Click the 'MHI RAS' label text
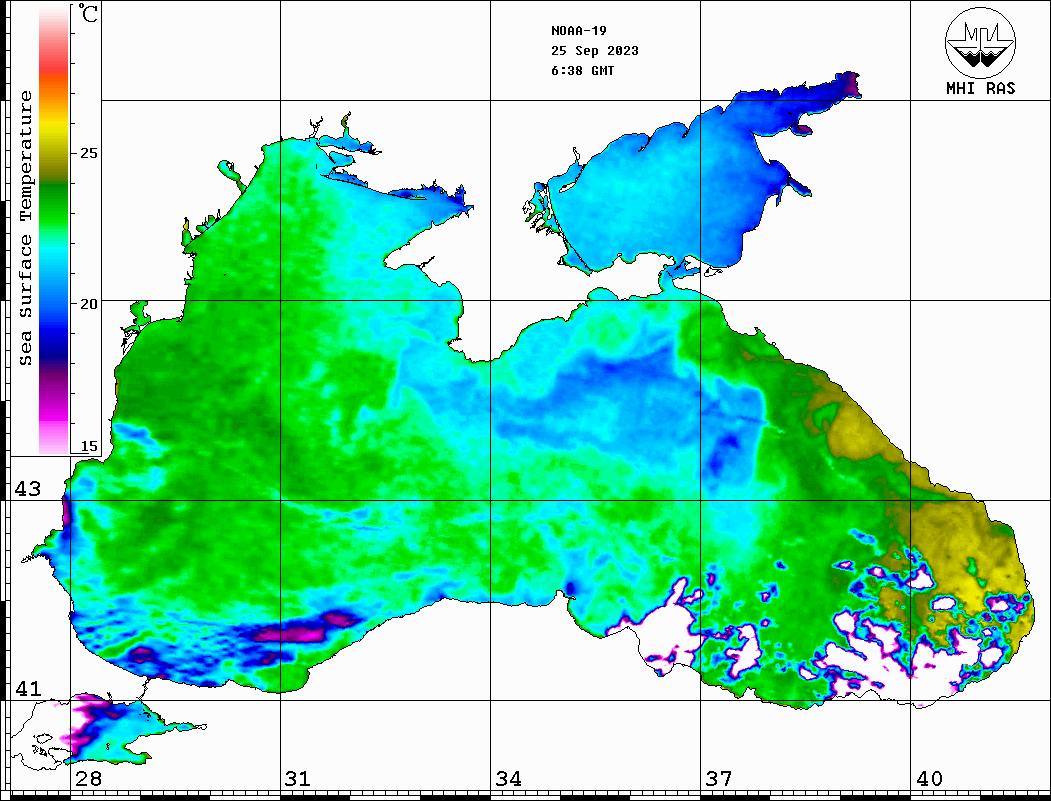This screenshot has height=801, width=1051. [x=980, y=88]
